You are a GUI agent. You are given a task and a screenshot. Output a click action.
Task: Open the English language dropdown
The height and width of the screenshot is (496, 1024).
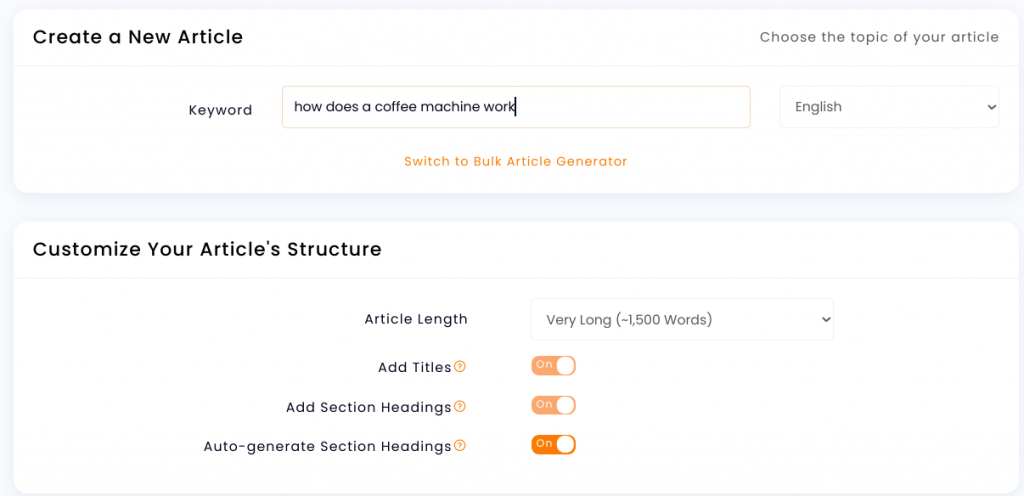tap(889, 107)
